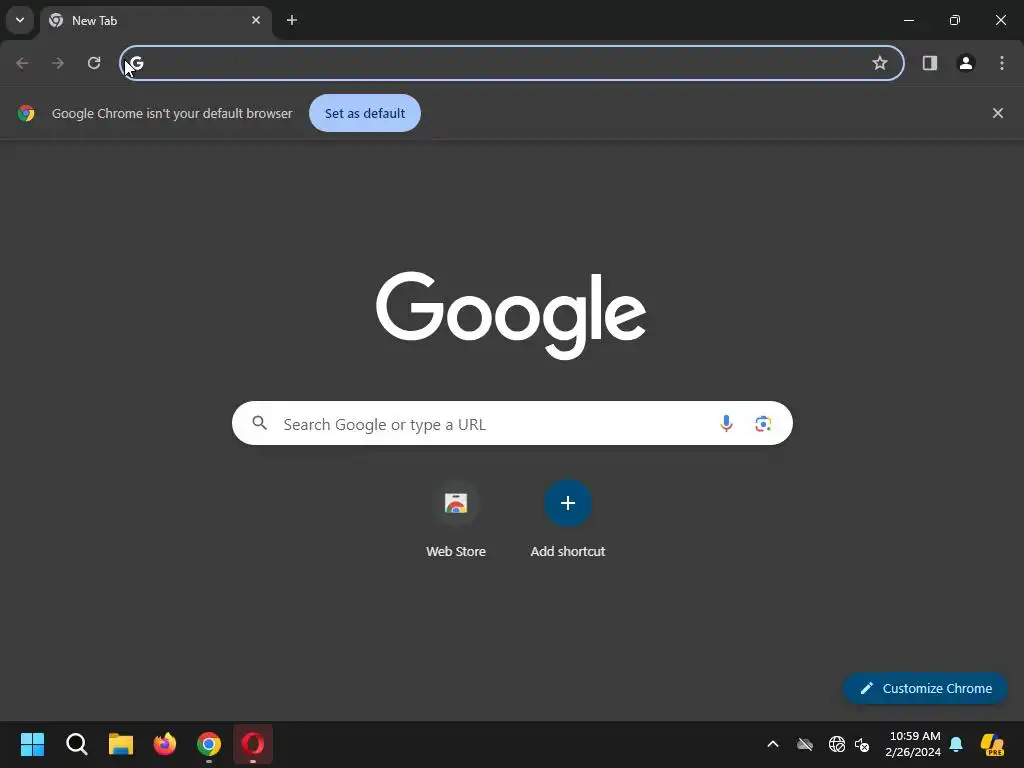
Task: Click the Google logo
Action: click(x=511, y=315)
